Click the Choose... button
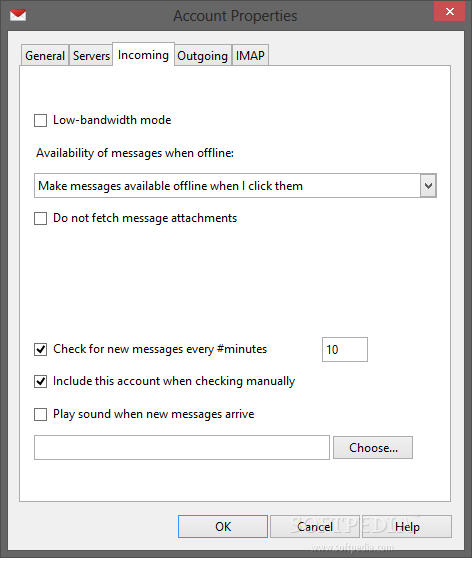Image resolution: width=472 pixels, height=566 pixels. click(373, 448)
